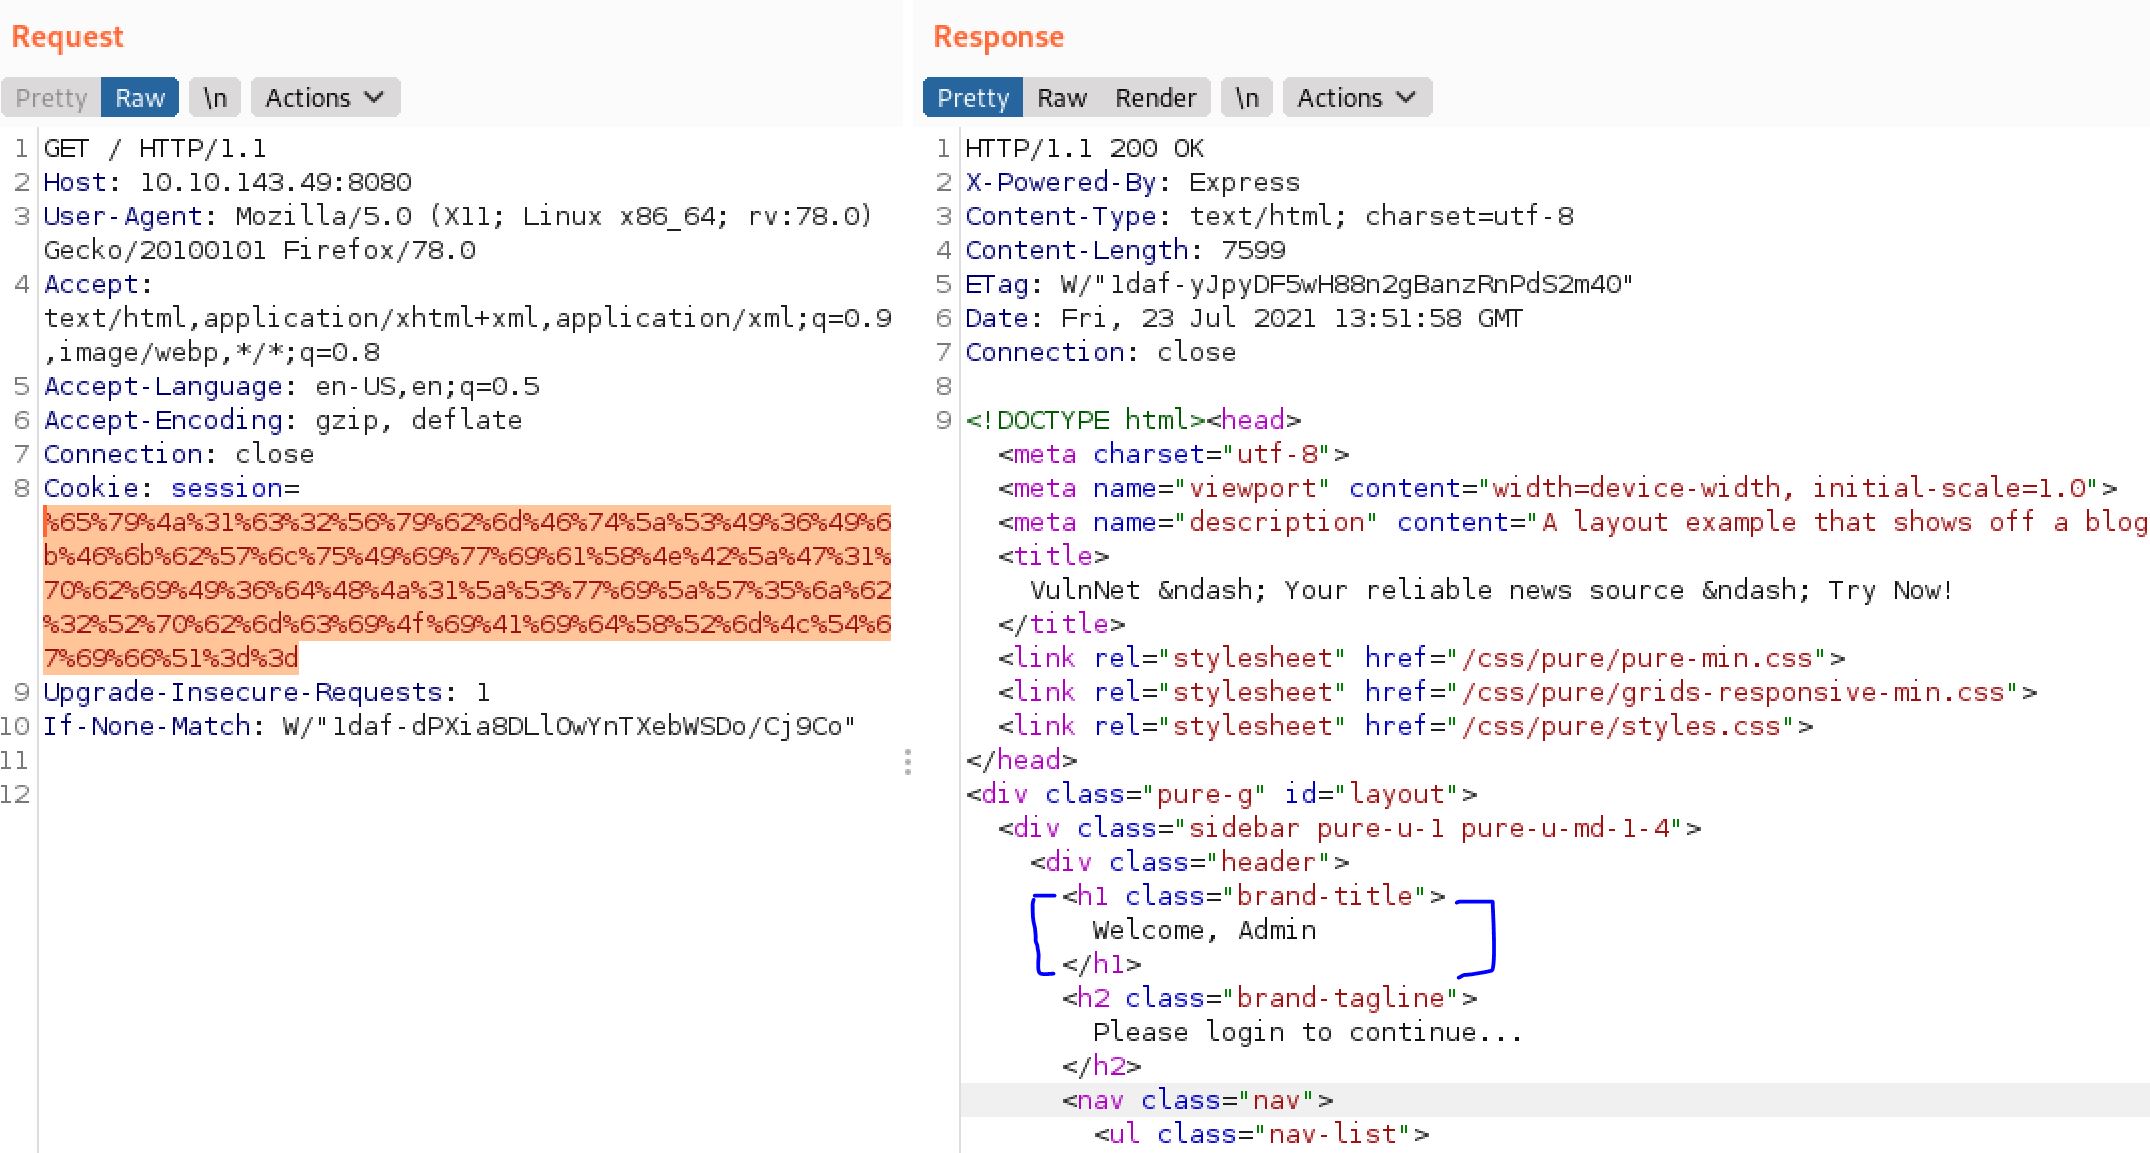Image resolution: width=2150 pixels, height=1153 pixels.
Task: Expand the Response Actions dropdown
Action: click(1340, 98)
